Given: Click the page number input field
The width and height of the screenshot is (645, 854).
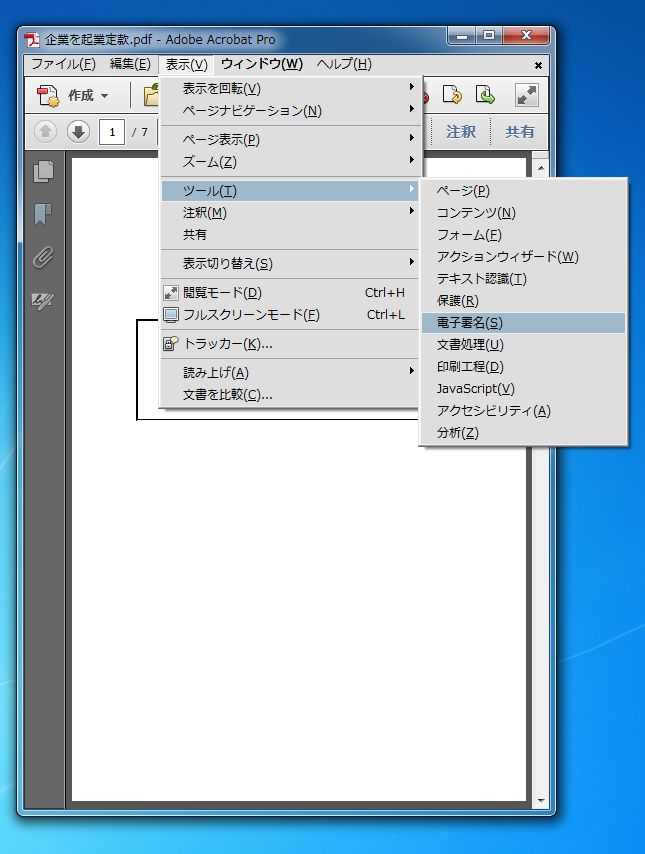Looking at the screenshot, I should pos(112,132).
